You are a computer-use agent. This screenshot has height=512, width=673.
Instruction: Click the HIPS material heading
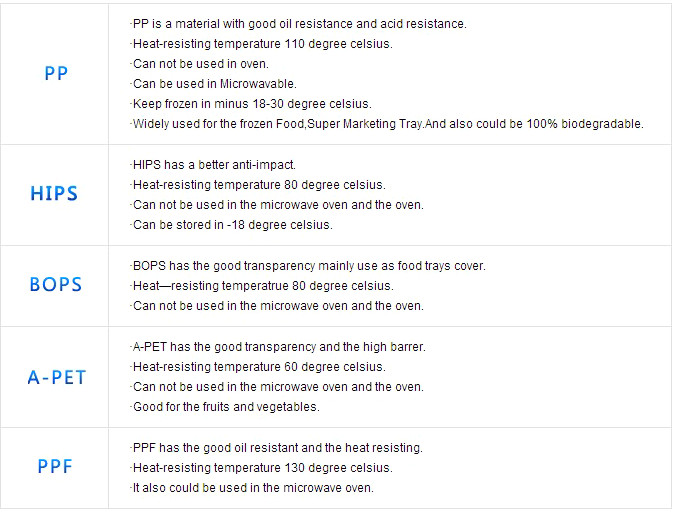point(54,194)
